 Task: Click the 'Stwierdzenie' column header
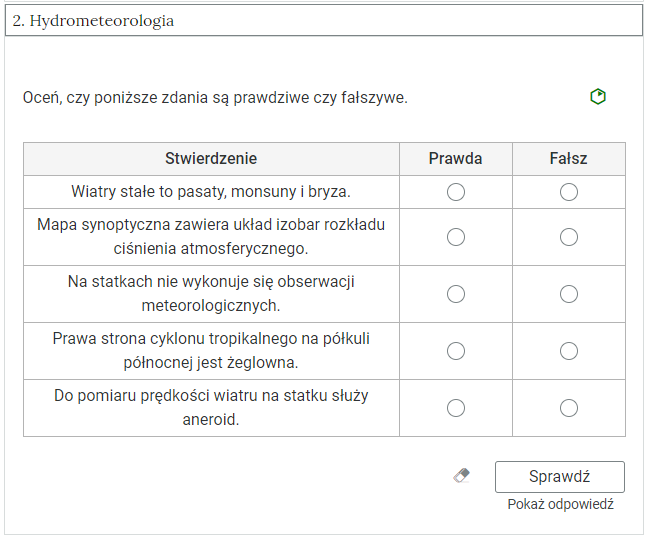211,159
